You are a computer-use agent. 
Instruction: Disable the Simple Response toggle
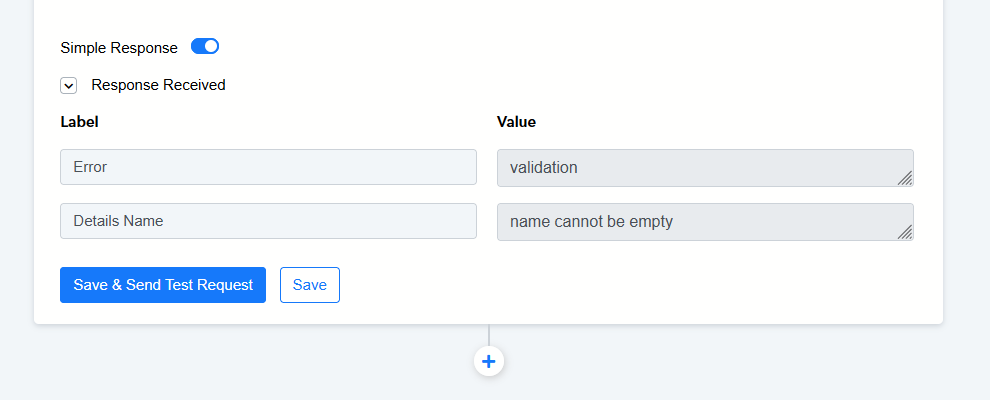coord(205,46)
